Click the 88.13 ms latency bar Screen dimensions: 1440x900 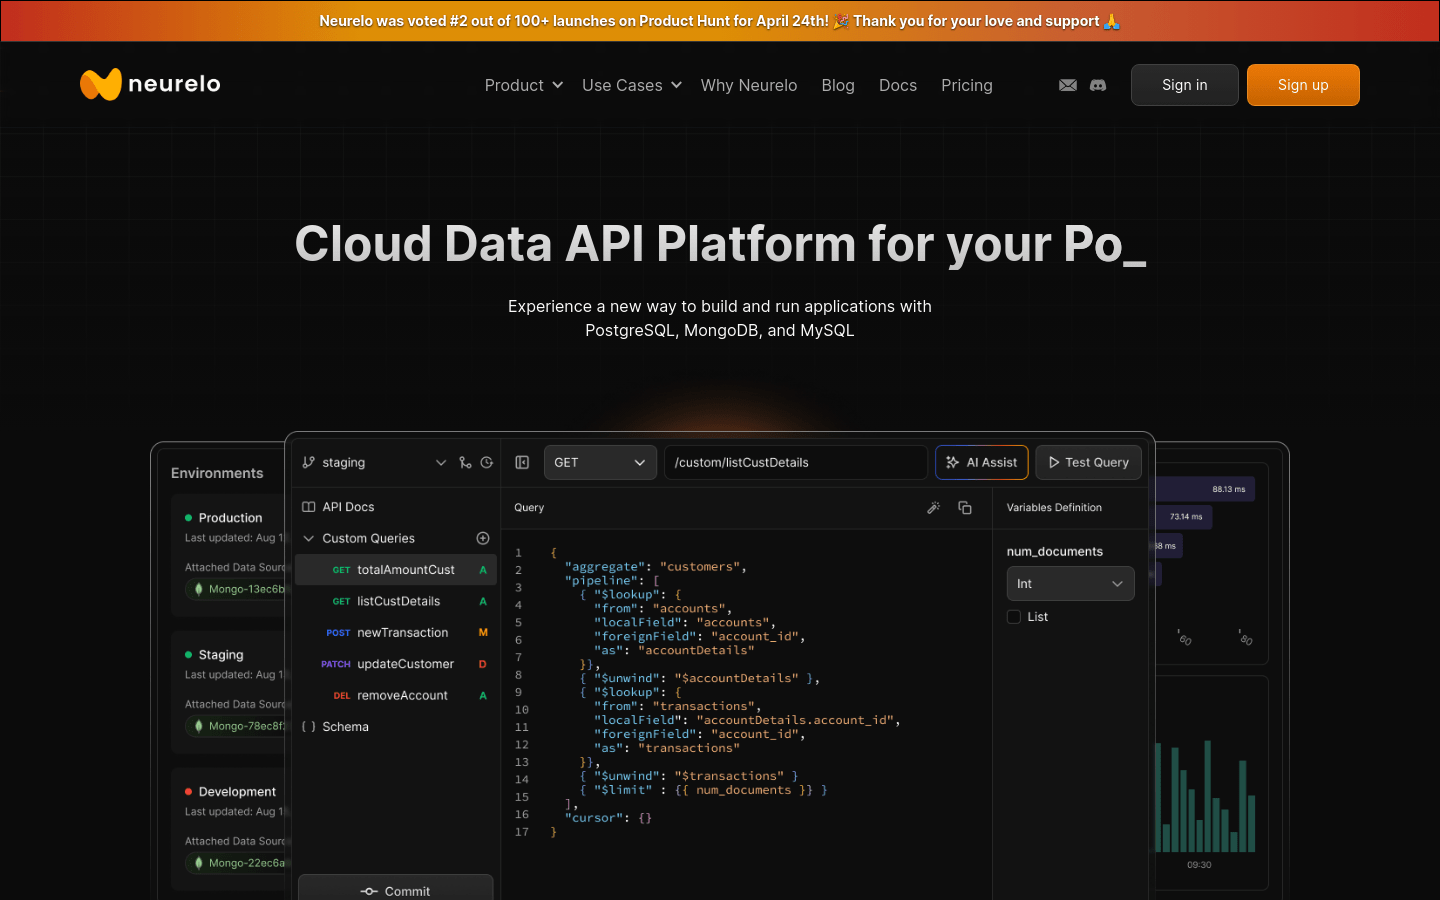click(1205, 489)
